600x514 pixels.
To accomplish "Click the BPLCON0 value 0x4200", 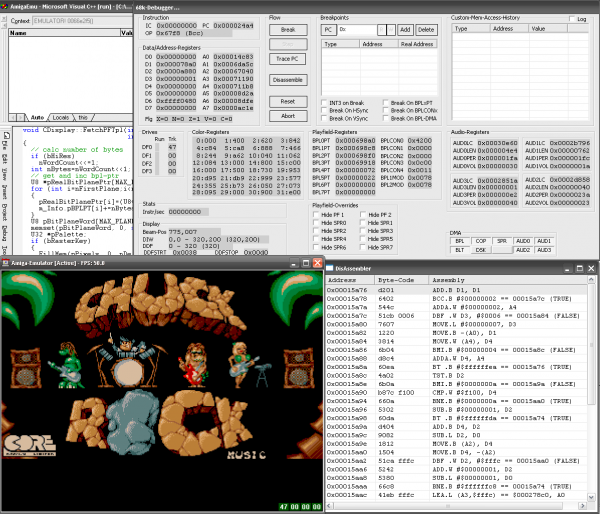I will pos(419,140).
